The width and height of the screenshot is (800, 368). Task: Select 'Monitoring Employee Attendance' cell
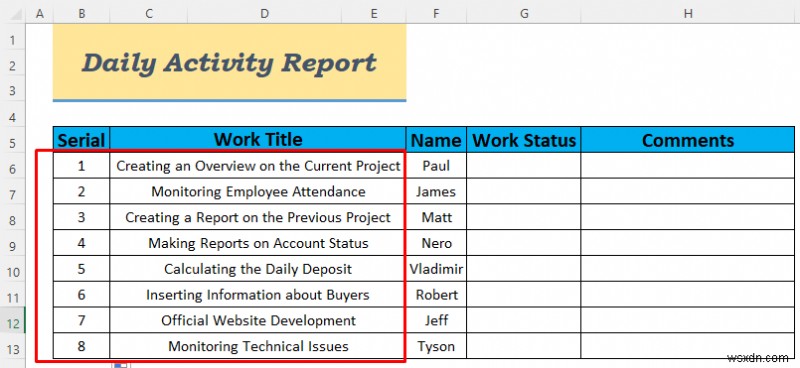(258, 191)
